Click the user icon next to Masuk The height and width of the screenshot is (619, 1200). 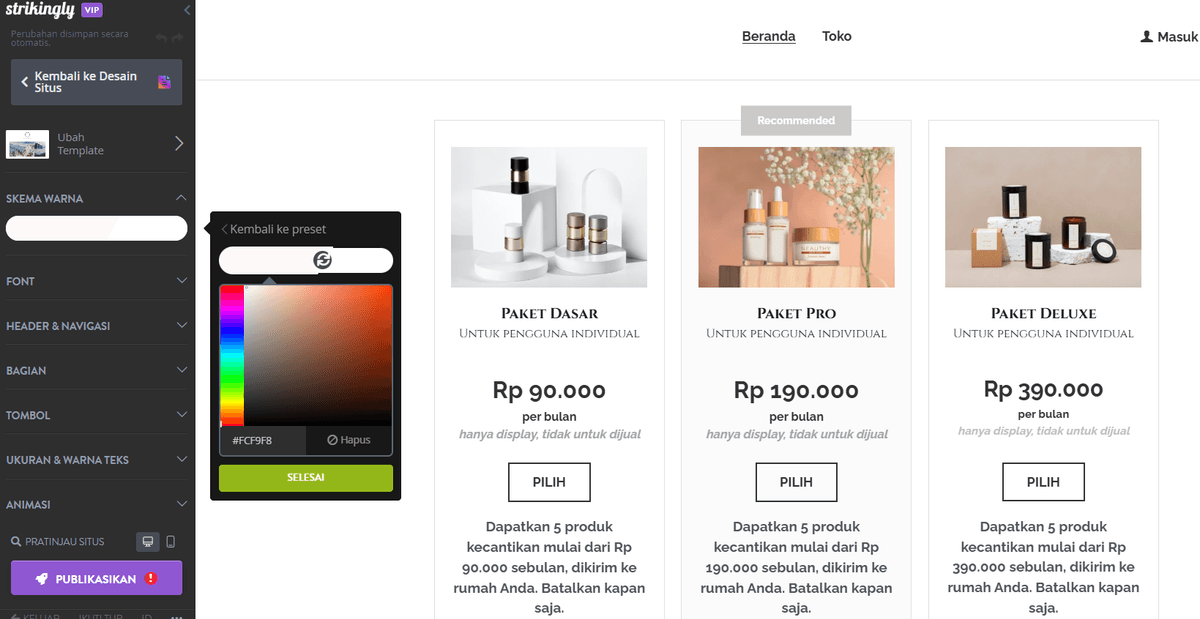click(1146, 36)
